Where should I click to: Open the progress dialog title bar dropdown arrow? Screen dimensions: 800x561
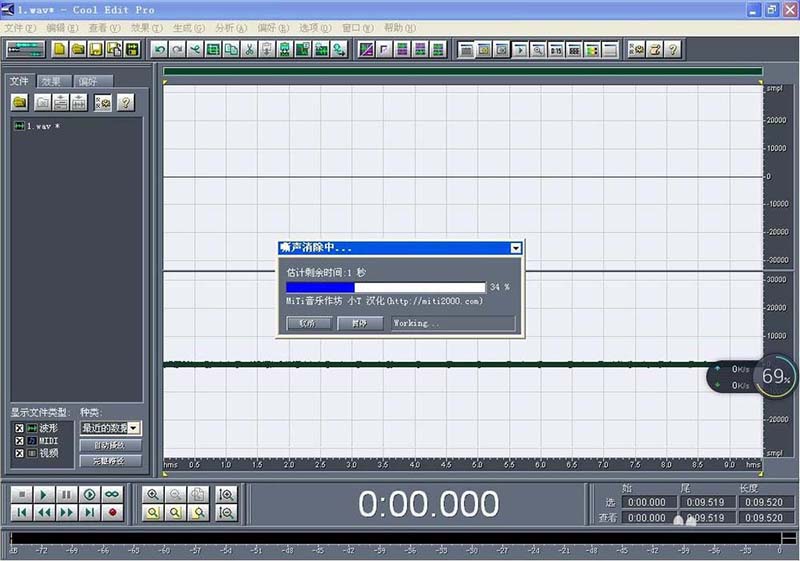tap(516, 248)
